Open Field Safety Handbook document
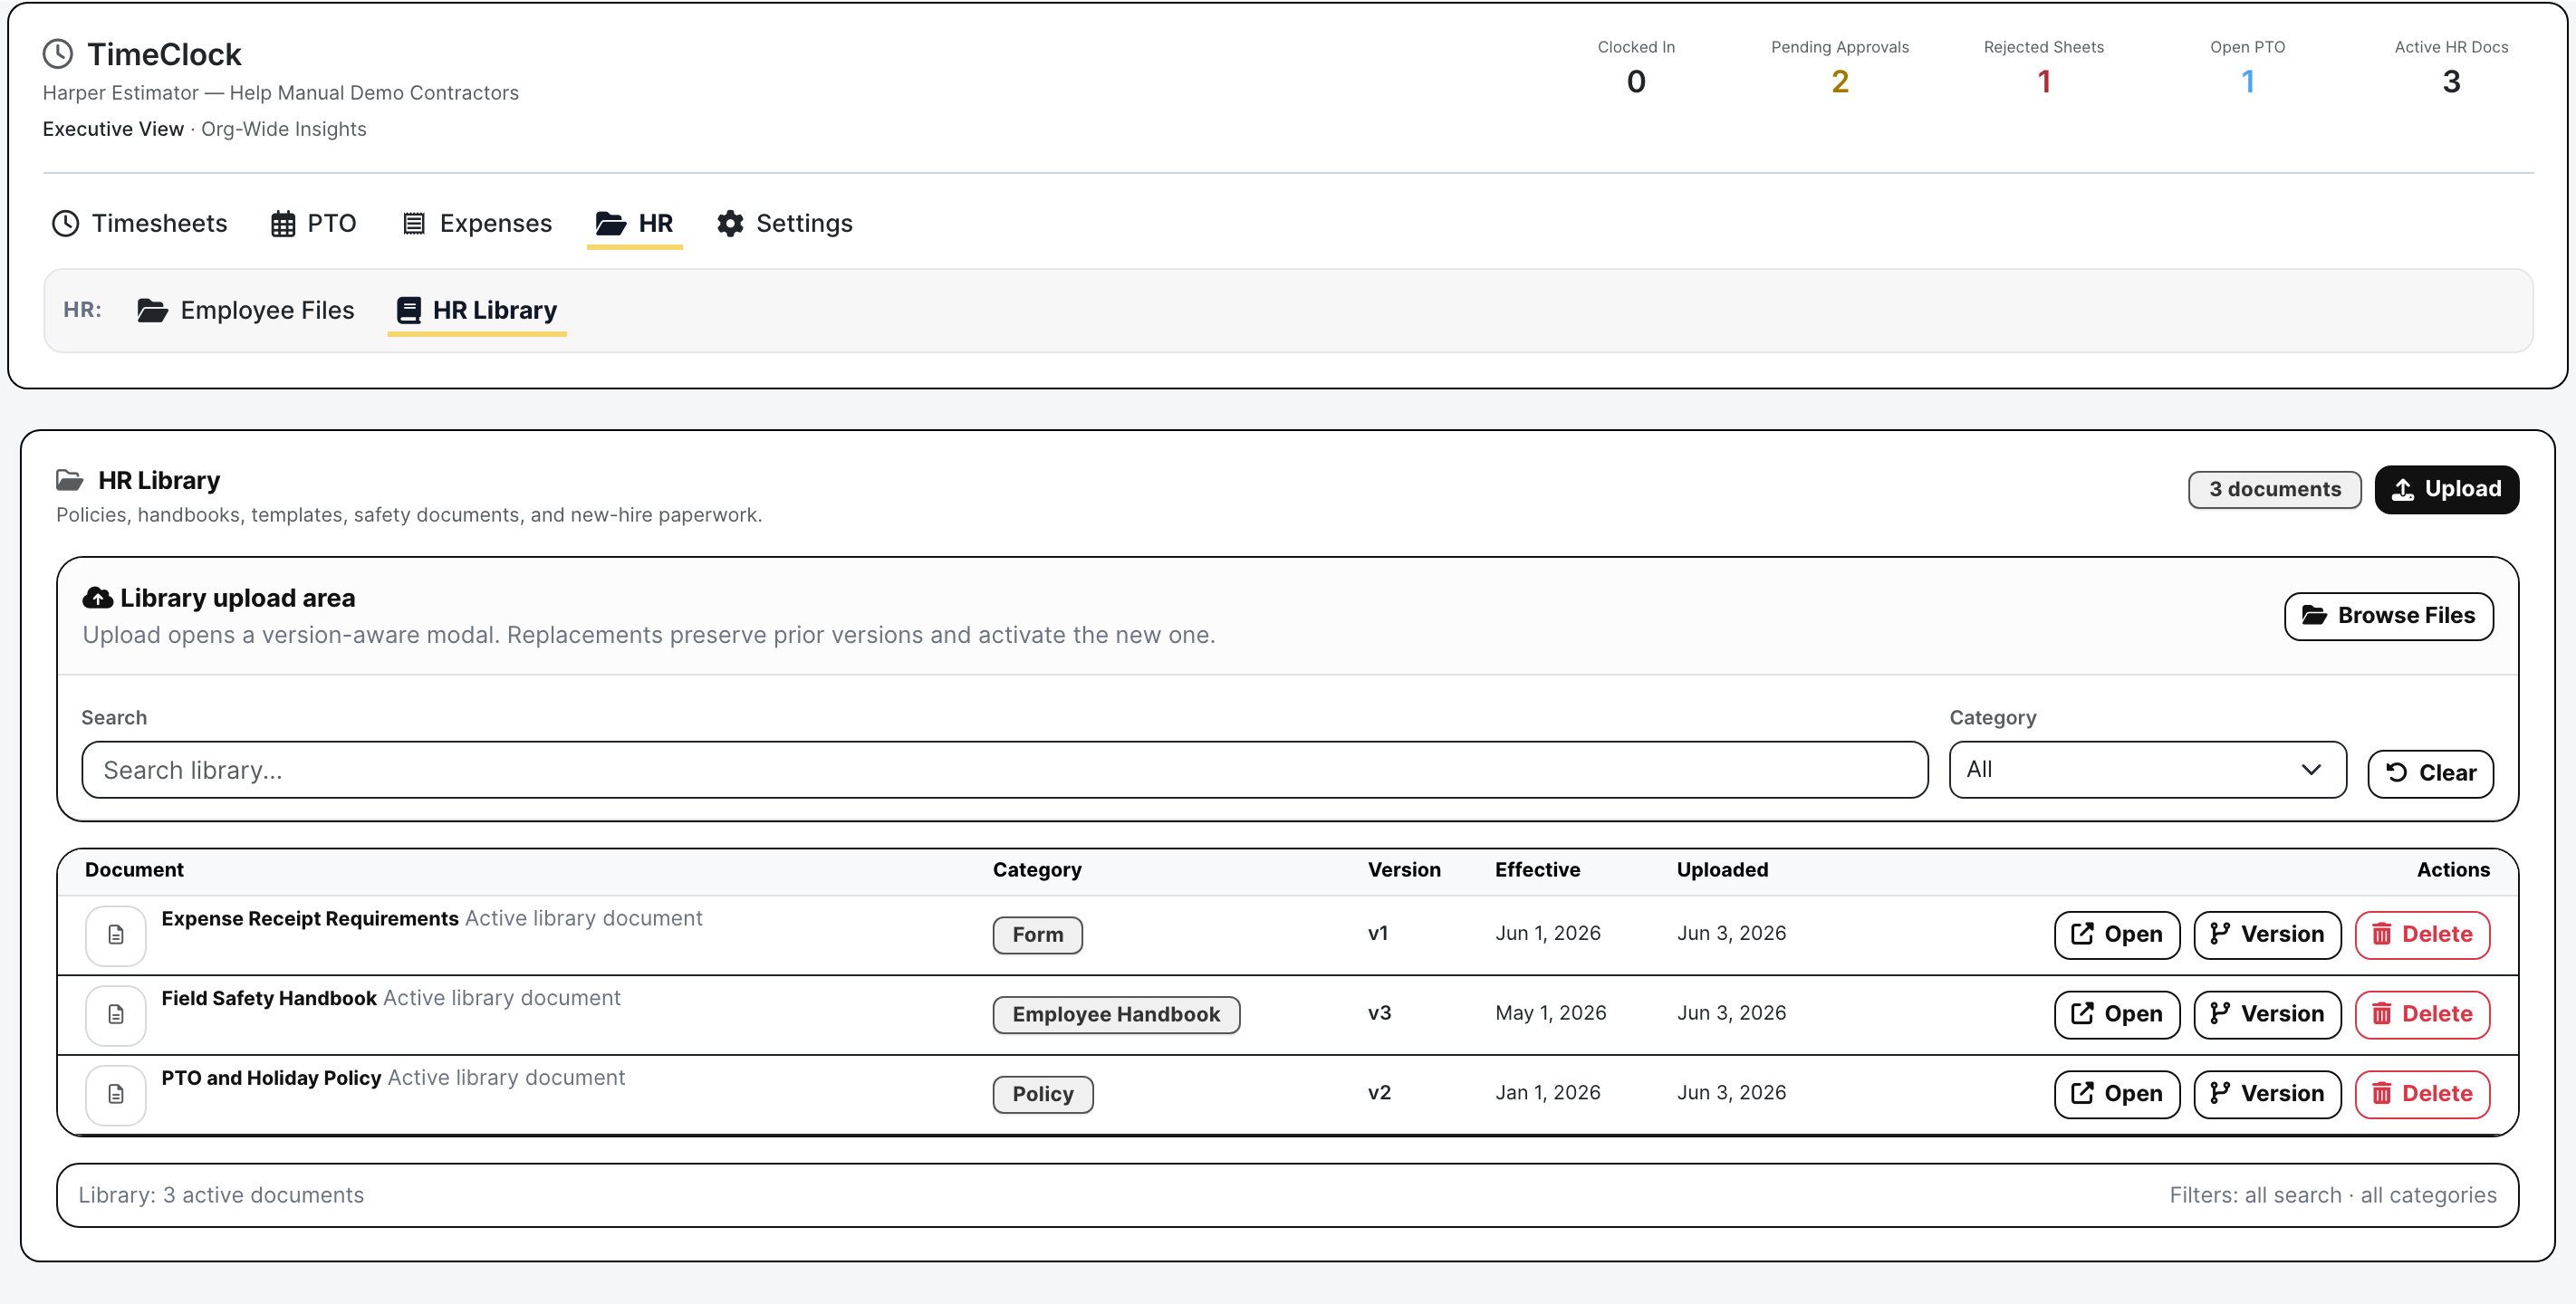The image size is (2576, 1304). click(x=2116, y=1014)
